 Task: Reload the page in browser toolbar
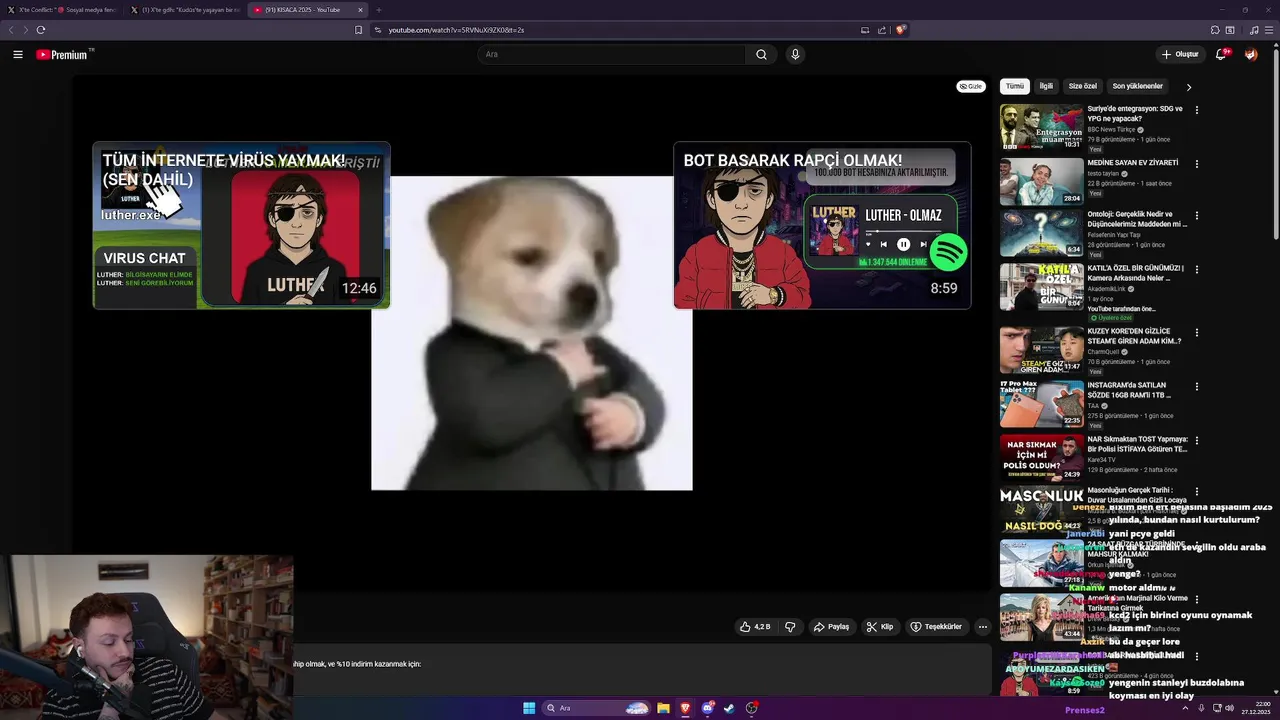40,30
